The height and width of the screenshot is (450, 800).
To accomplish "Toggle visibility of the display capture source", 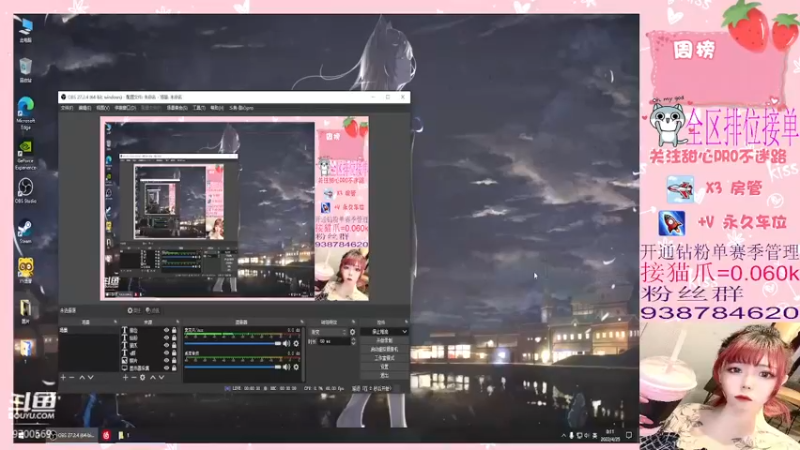I will (166, 368).
